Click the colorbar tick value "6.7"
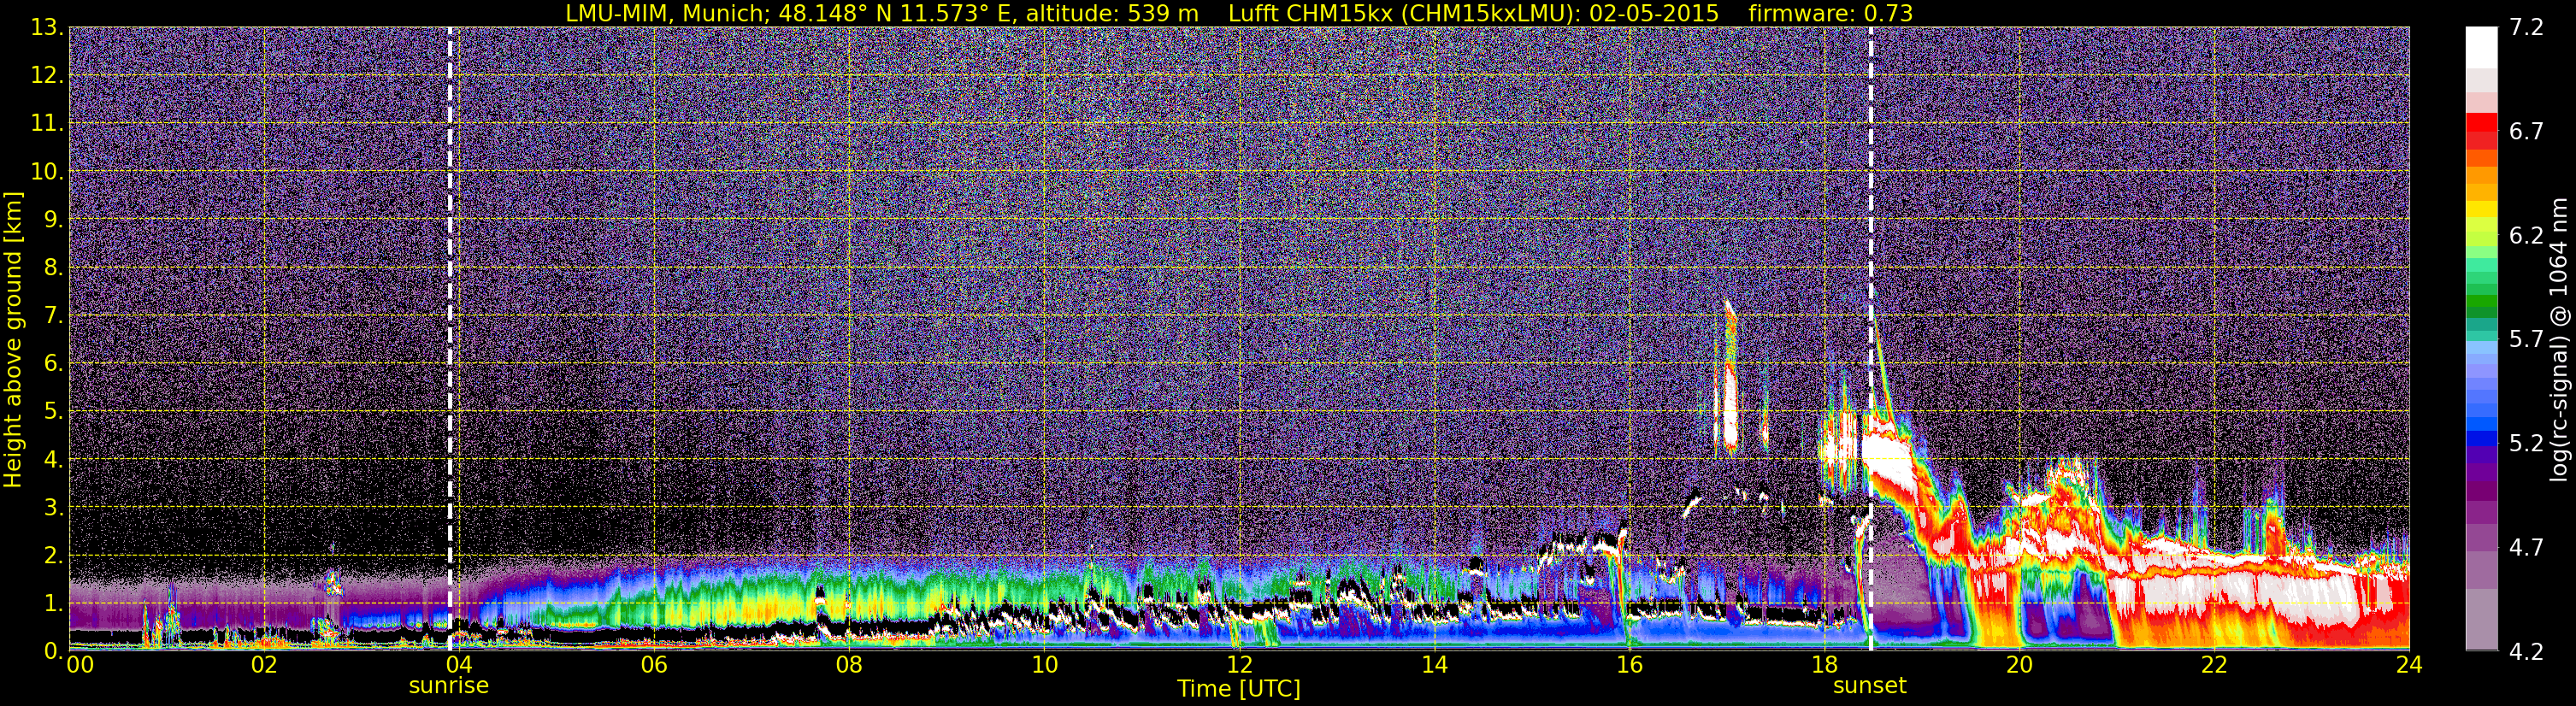 click(x=2526, y=132)
